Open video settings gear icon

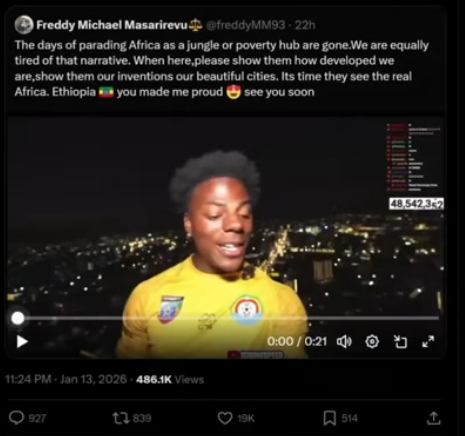372,342
